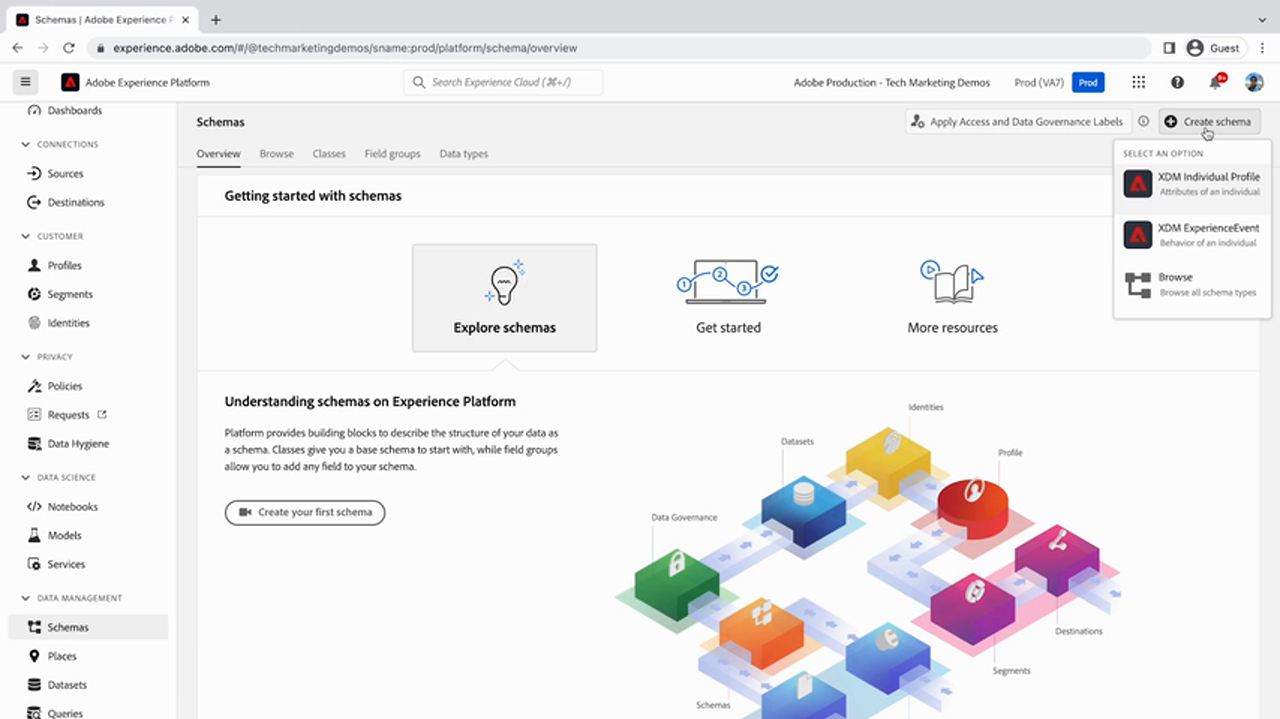Click the Models icon in sidebar

click(x=34, y=536)
